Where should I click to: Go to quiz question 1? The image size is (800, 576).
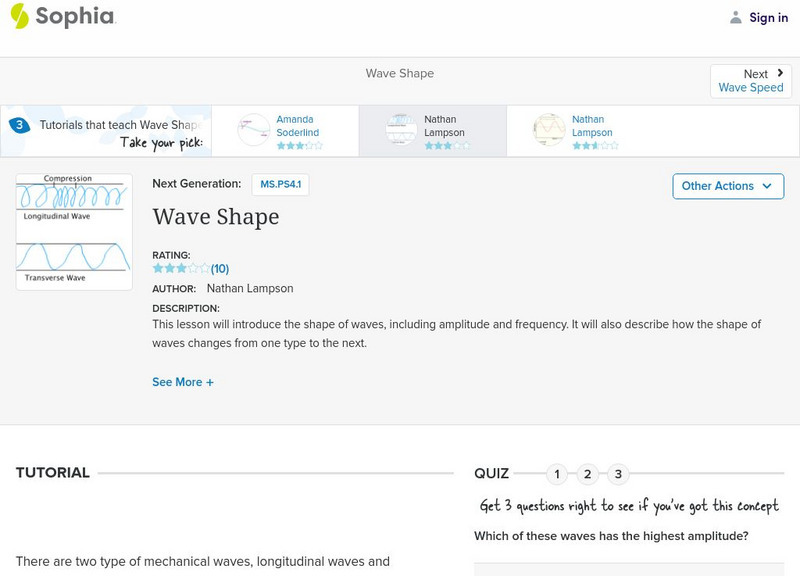pos(557,474)
